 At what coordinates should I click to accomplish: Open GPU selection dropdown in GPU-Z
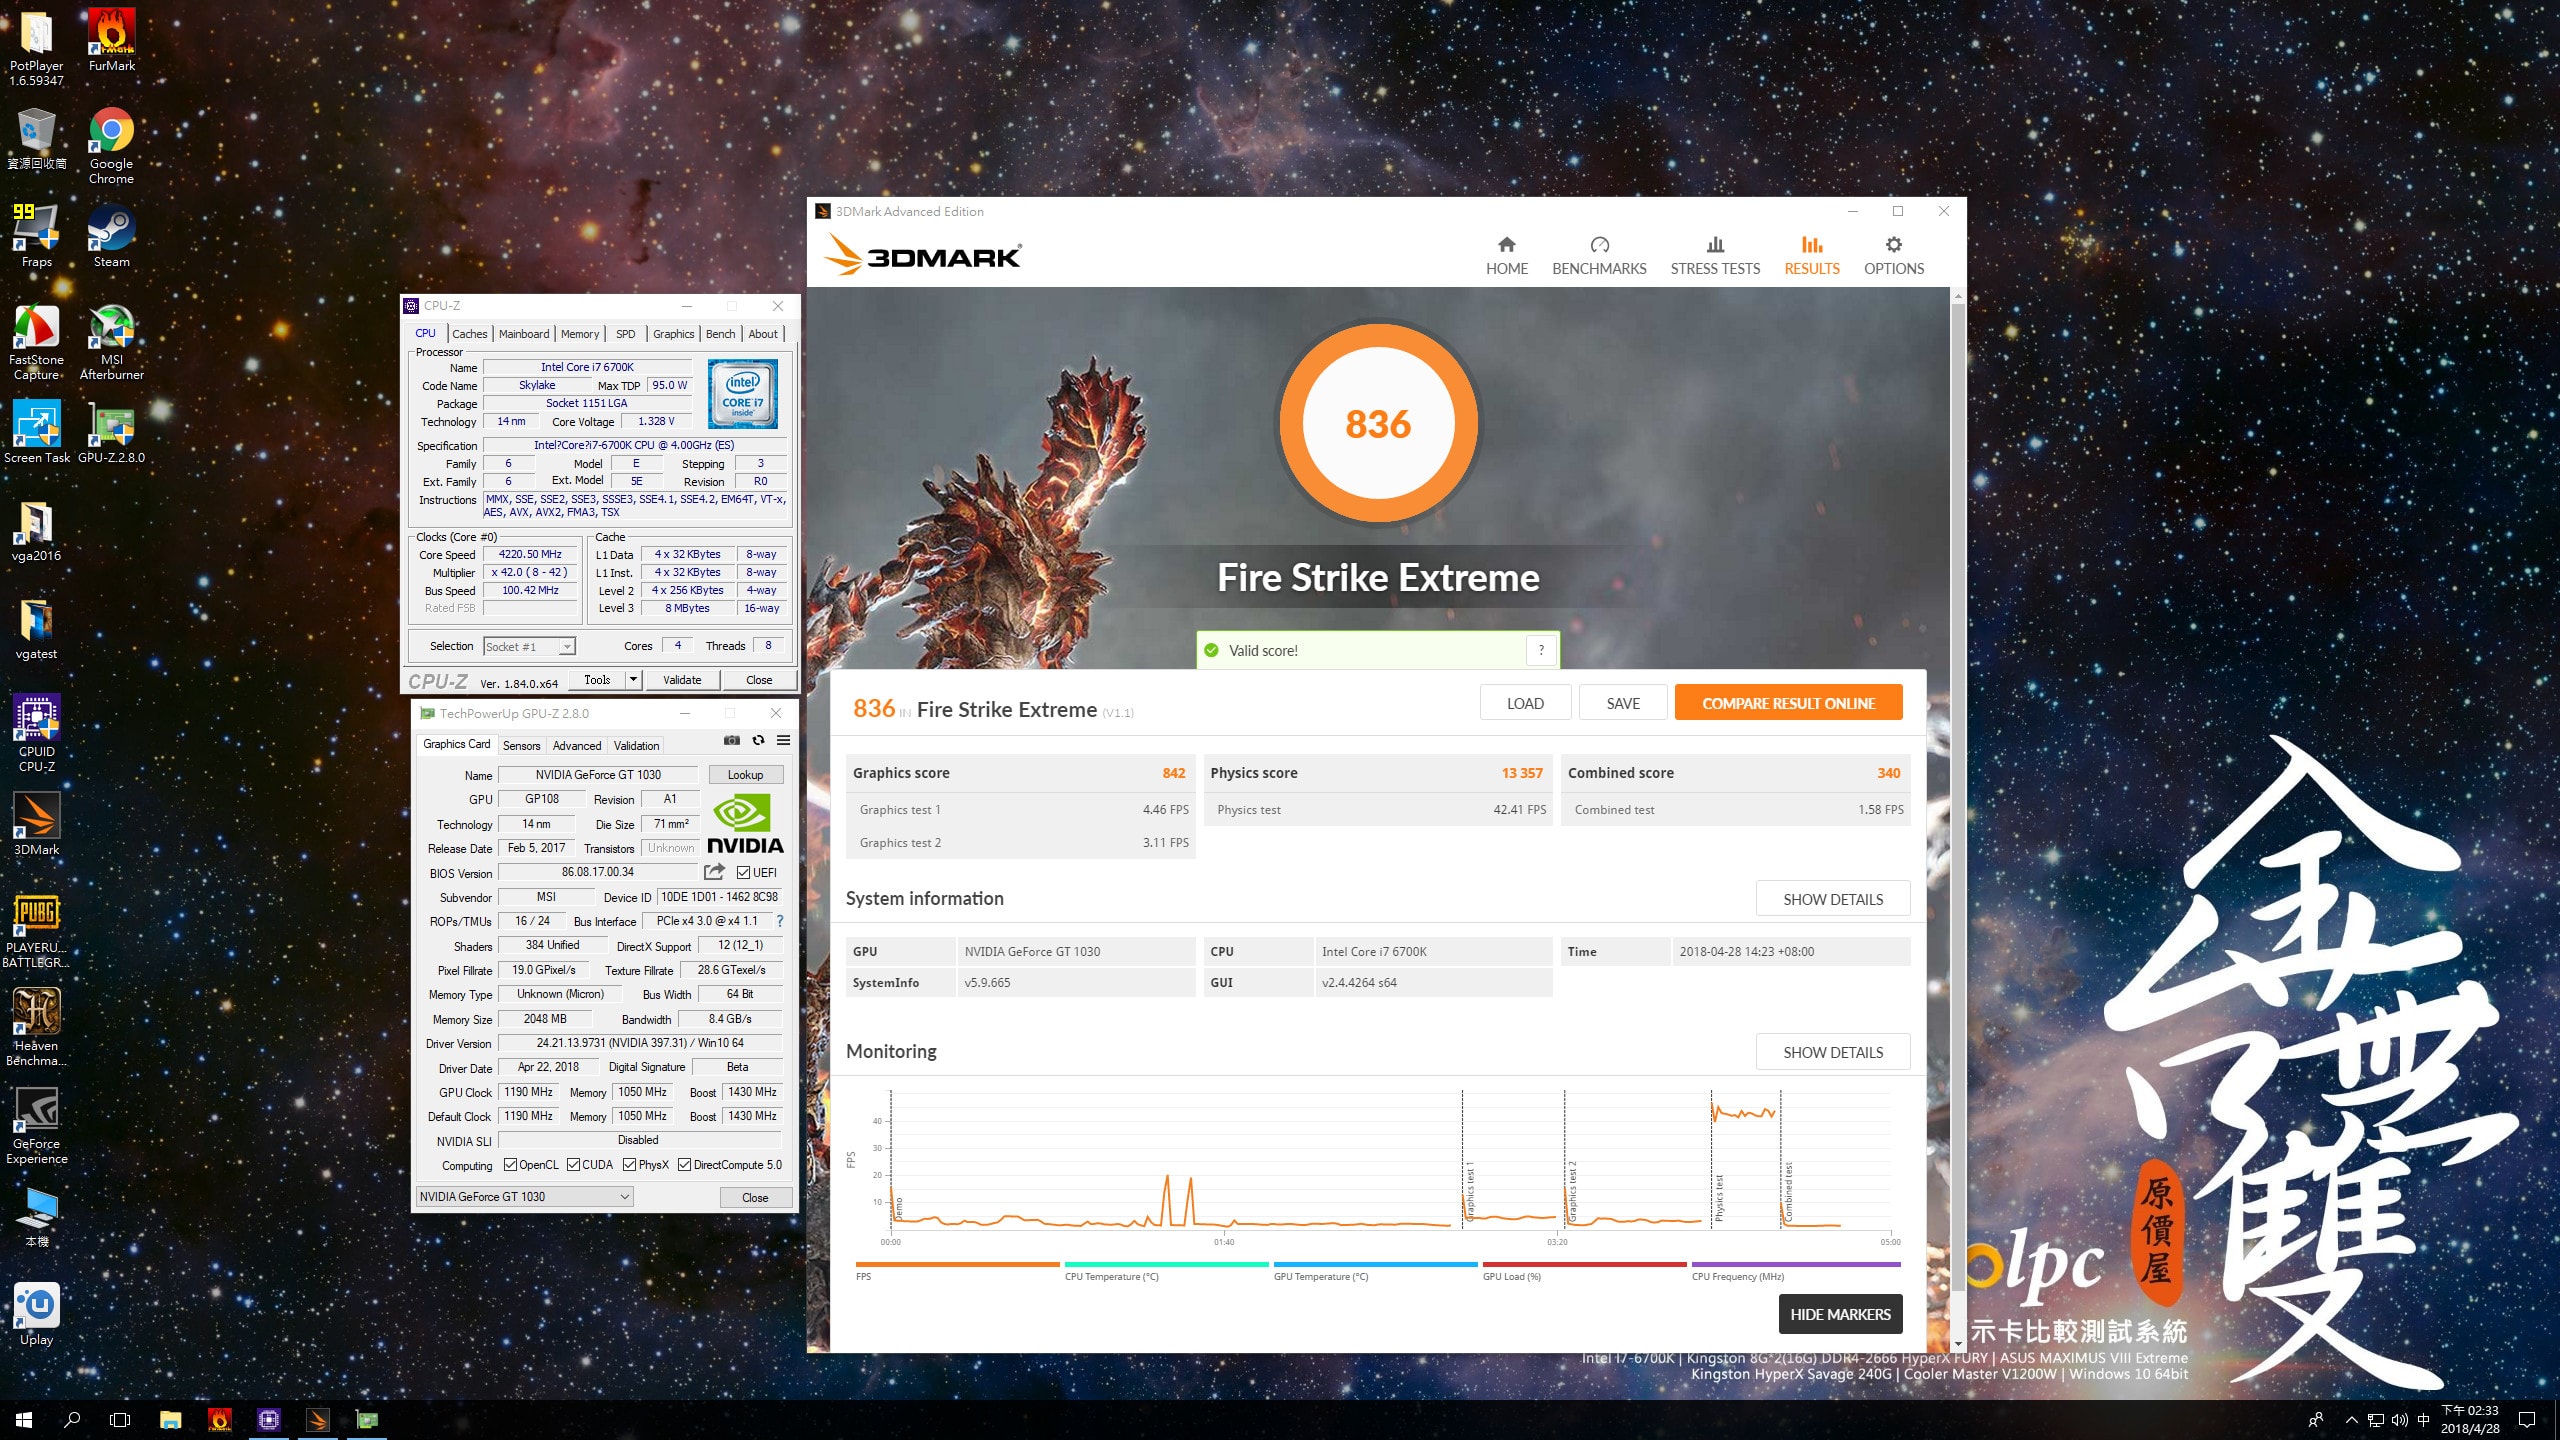tap(525, 1196)
